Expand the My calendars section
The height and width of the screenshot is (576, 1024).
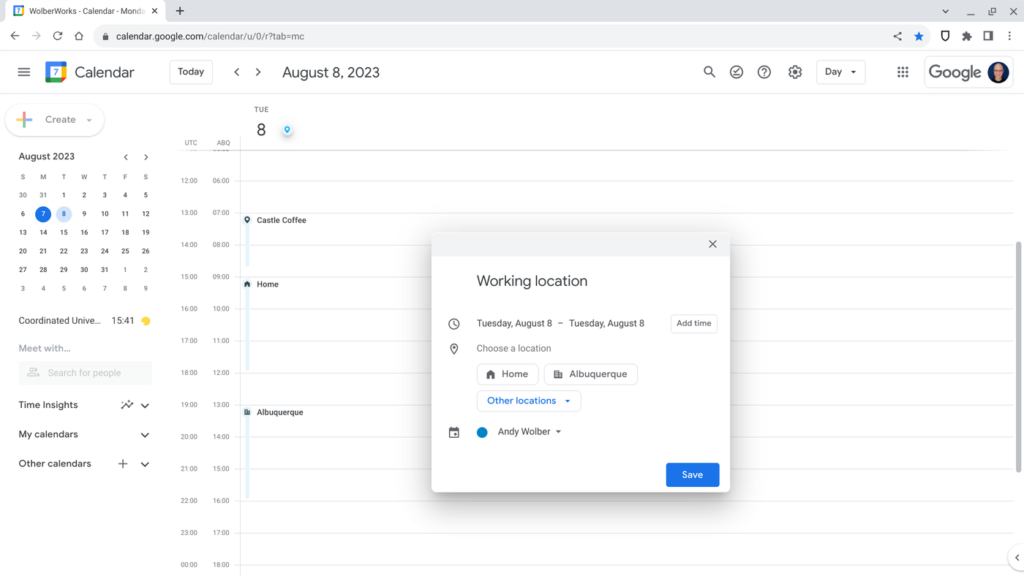tap(145, 435)
